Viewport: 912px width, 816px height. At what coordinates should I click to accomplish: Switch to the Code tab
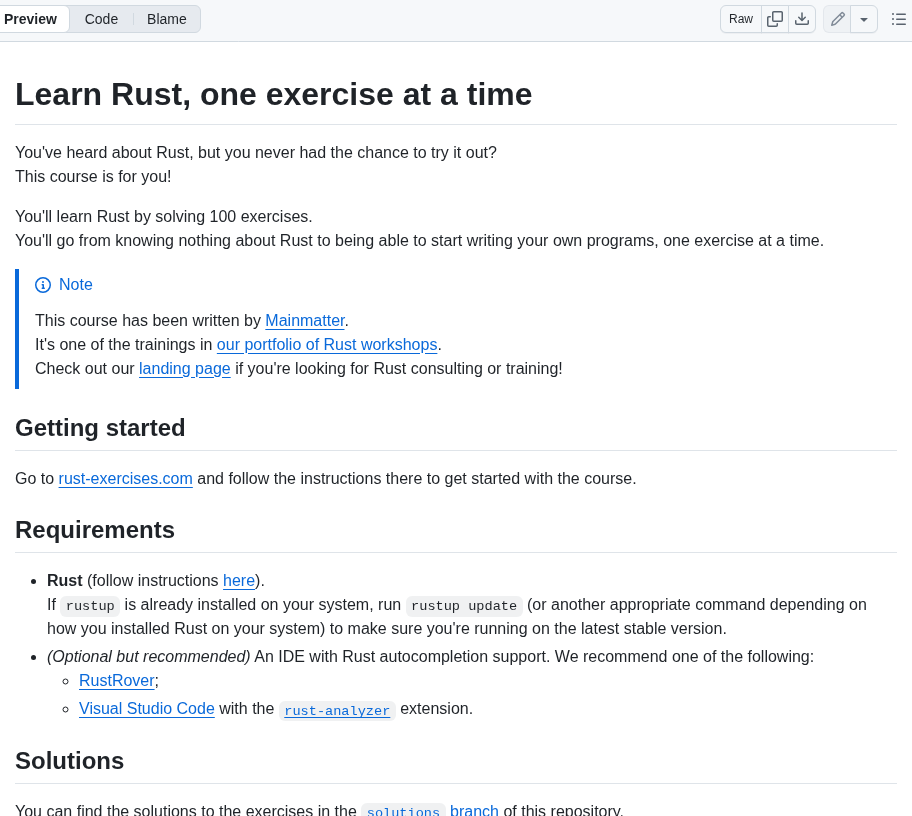pyautogui.click(x=101, y=19)
